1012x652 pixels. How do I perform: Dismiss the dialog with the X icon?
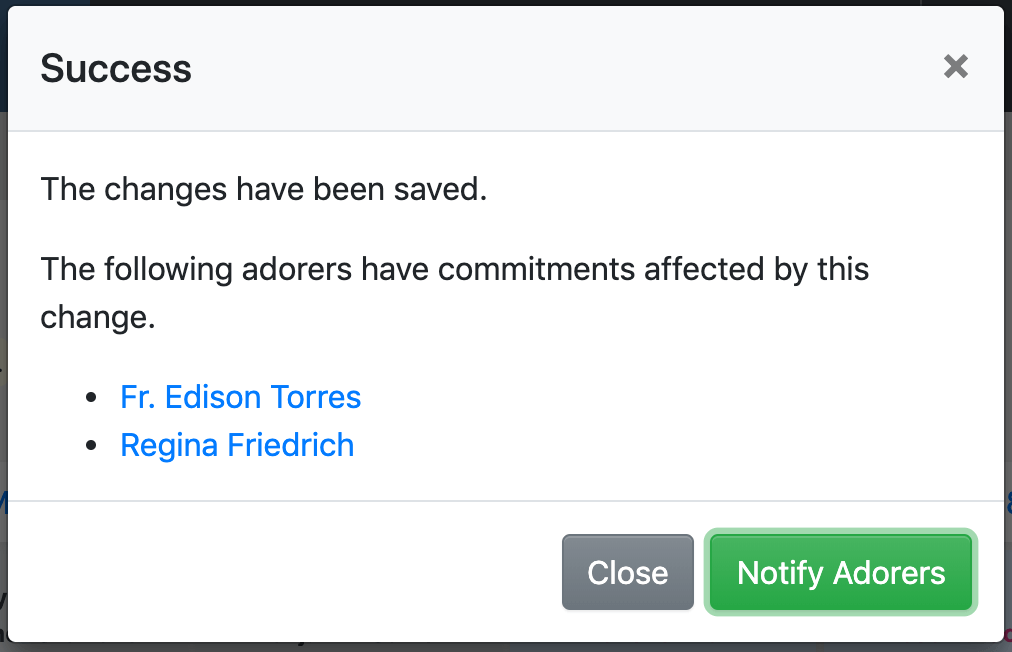pyautogui.click(x=956, y=67)
